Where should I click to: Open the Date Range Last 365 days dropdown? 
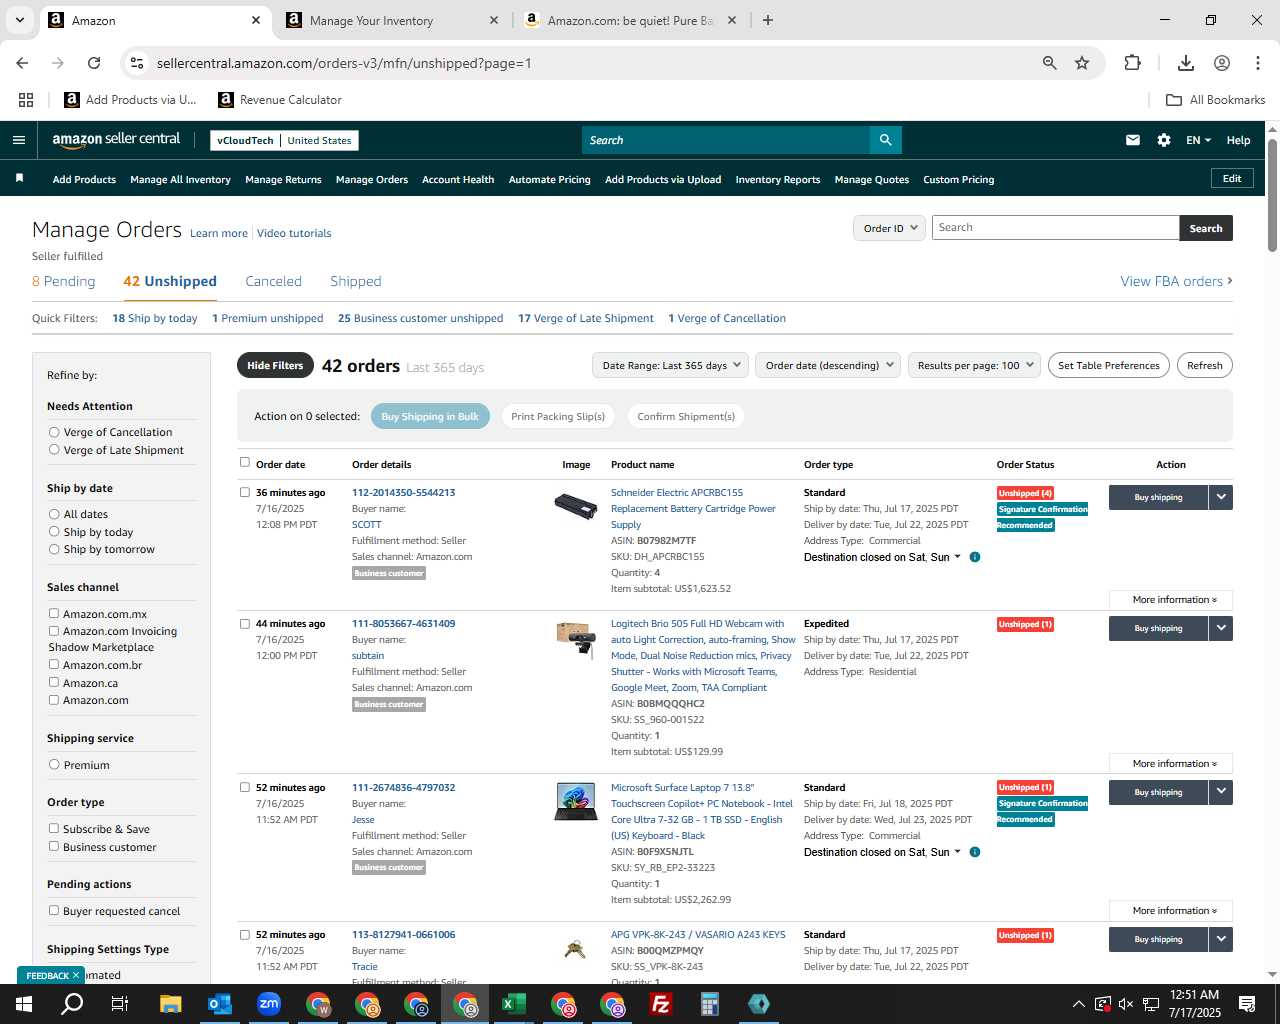(x=670, y=365)
